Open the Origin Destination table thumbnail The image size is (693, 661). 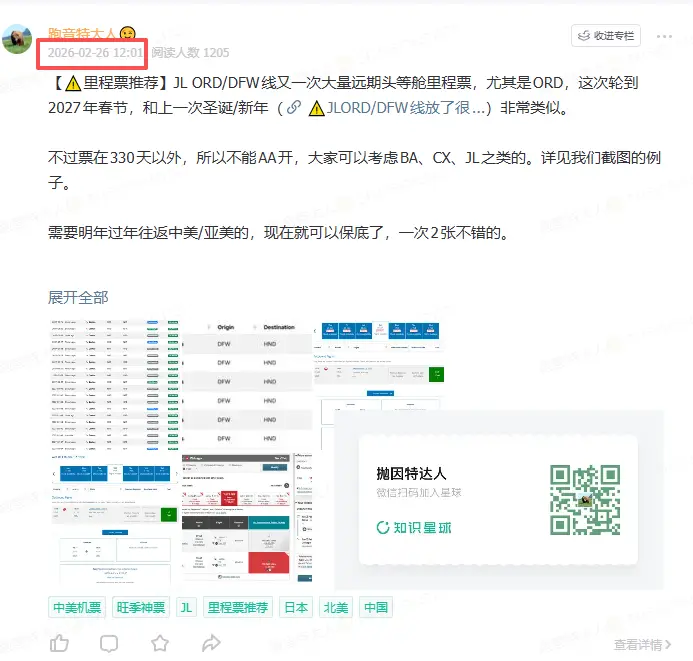[x=247, y=384]
